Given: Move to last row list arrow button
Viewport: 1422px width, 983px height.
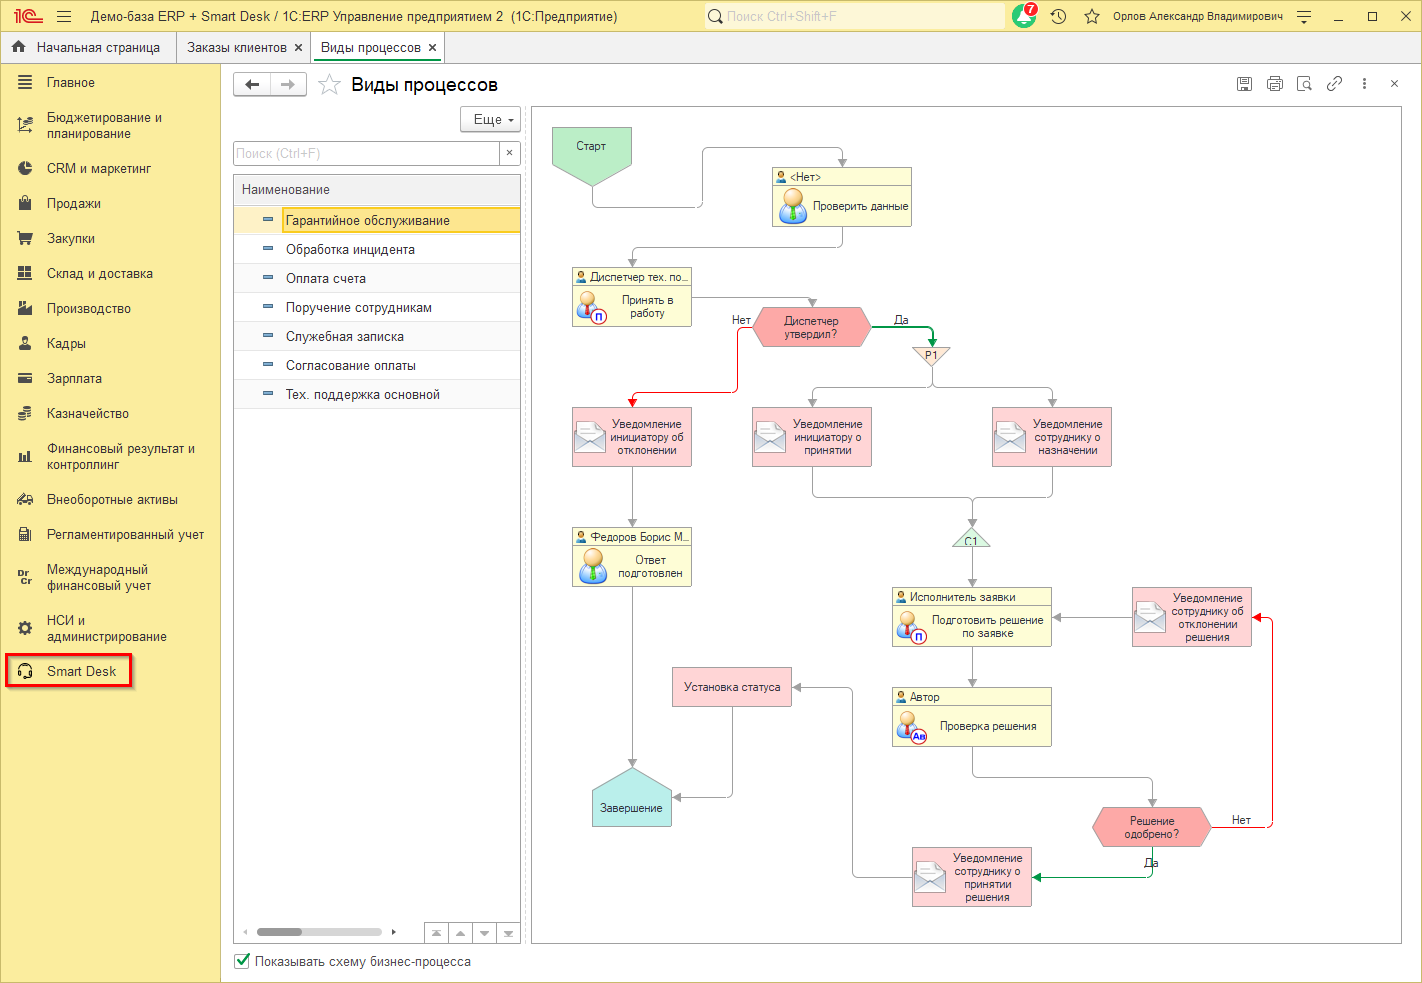Looking at the screenshot, I should tap(508, 932).
